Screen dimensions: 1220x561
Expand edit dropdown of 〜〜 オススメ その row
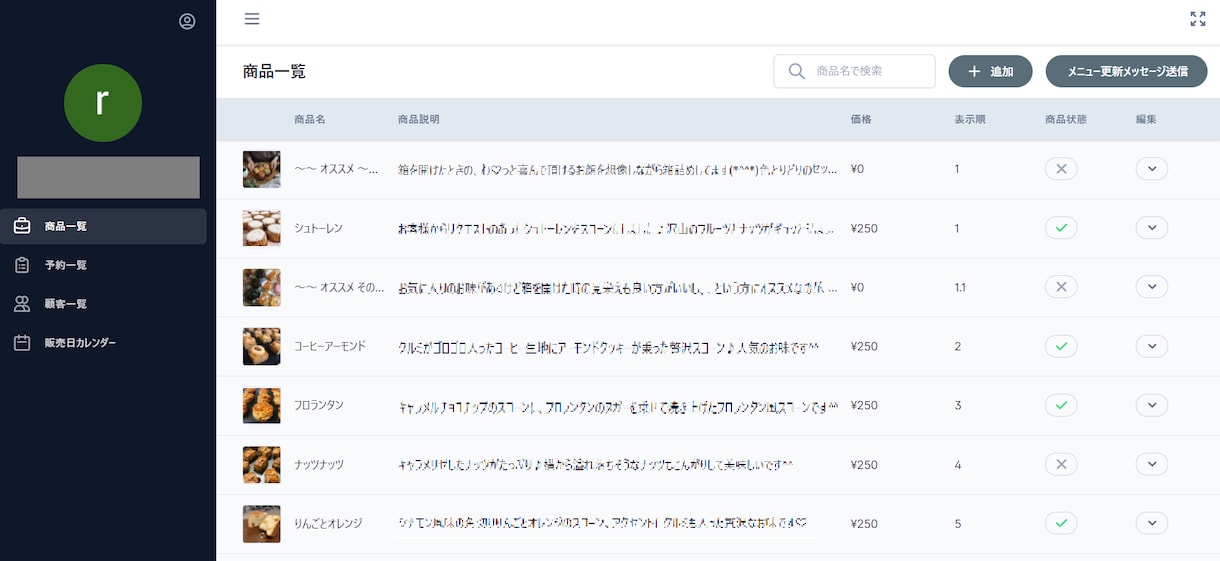[1152, 287]
